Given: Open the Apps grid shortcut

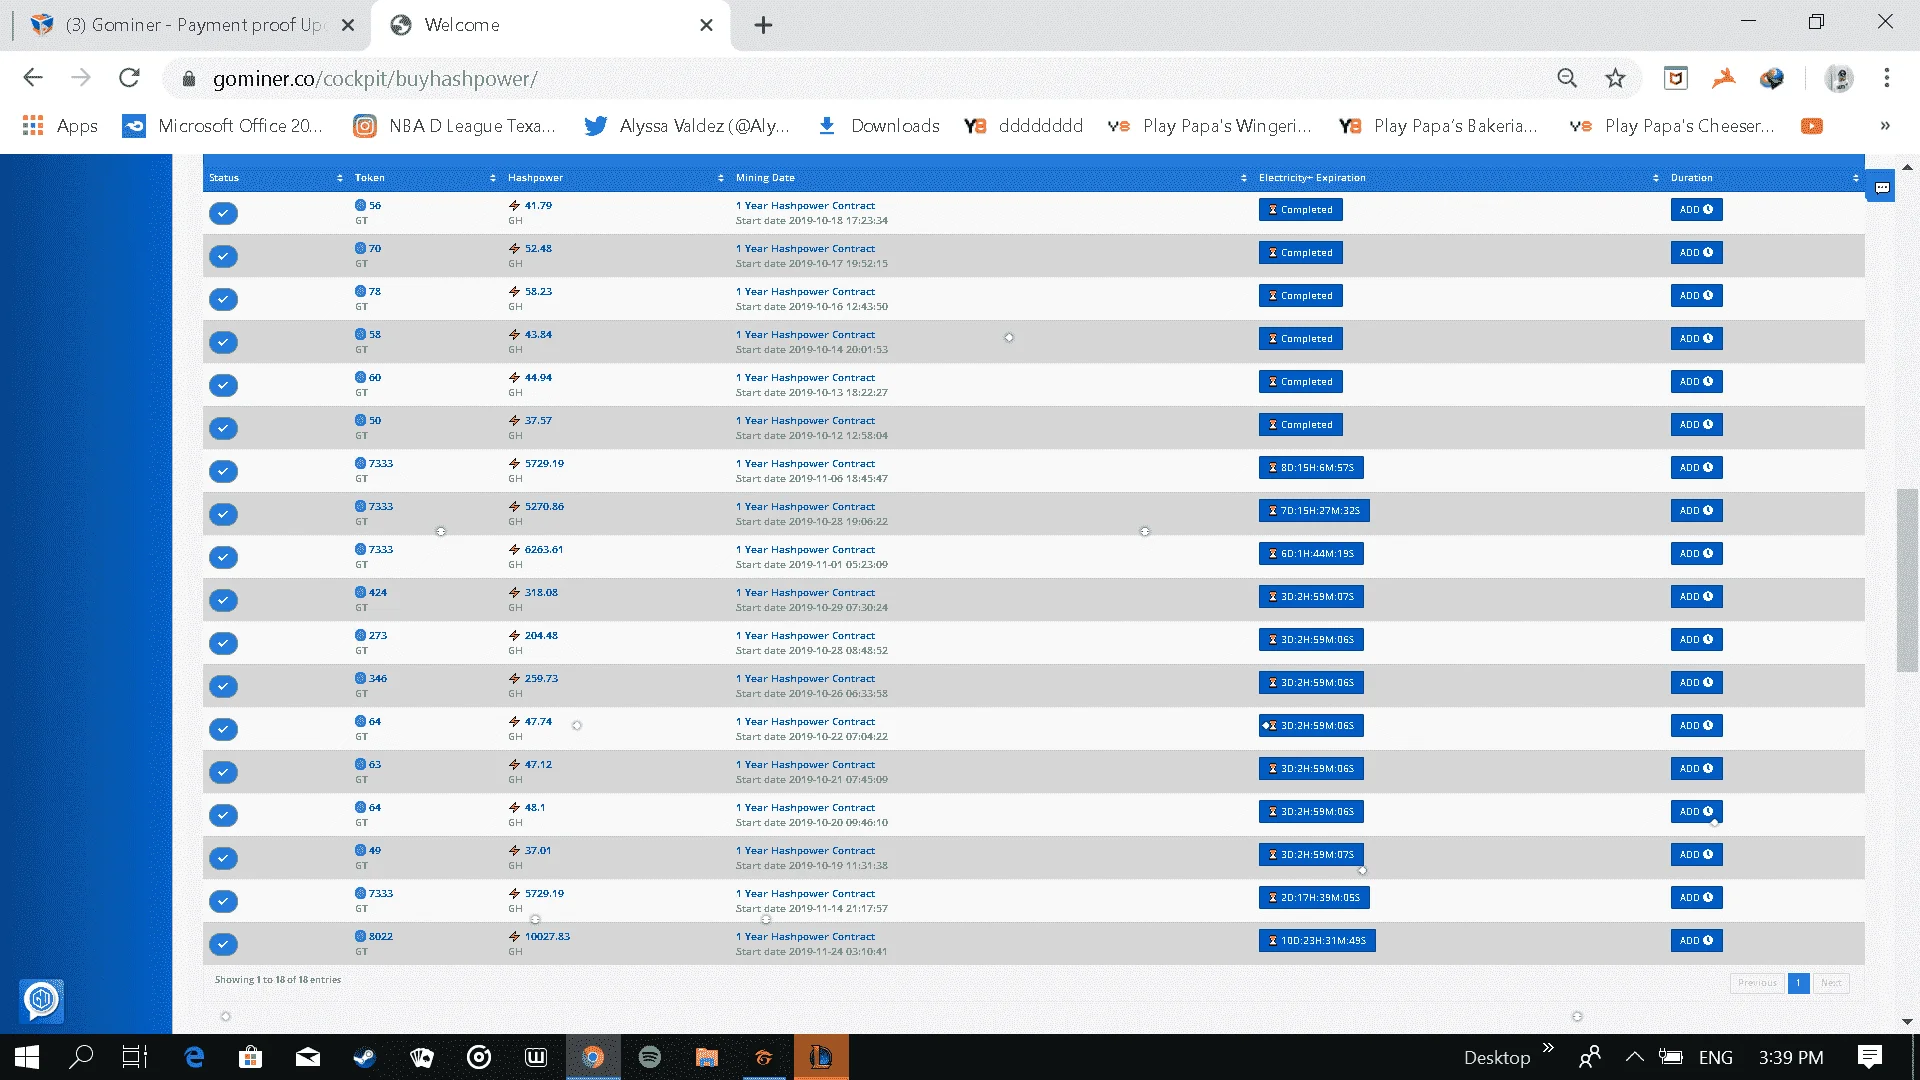Looking at the screenshot, I should point(61,126).
